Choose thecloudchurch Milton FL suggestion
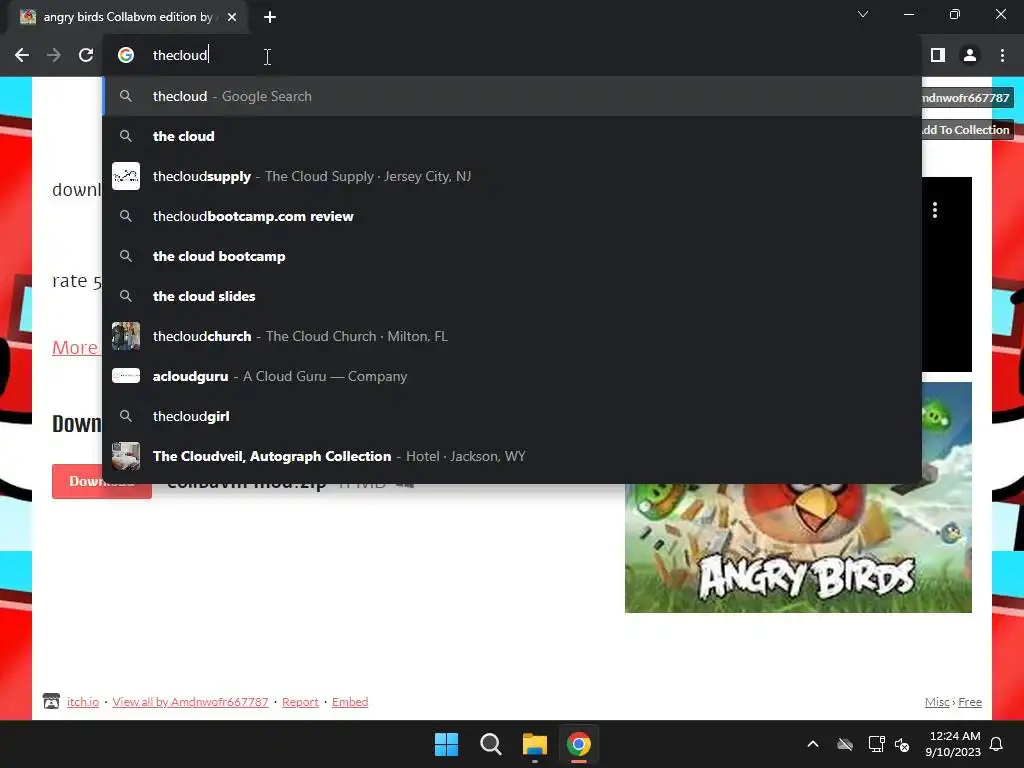Screen dimensions: 1024x768 point(512,336)
